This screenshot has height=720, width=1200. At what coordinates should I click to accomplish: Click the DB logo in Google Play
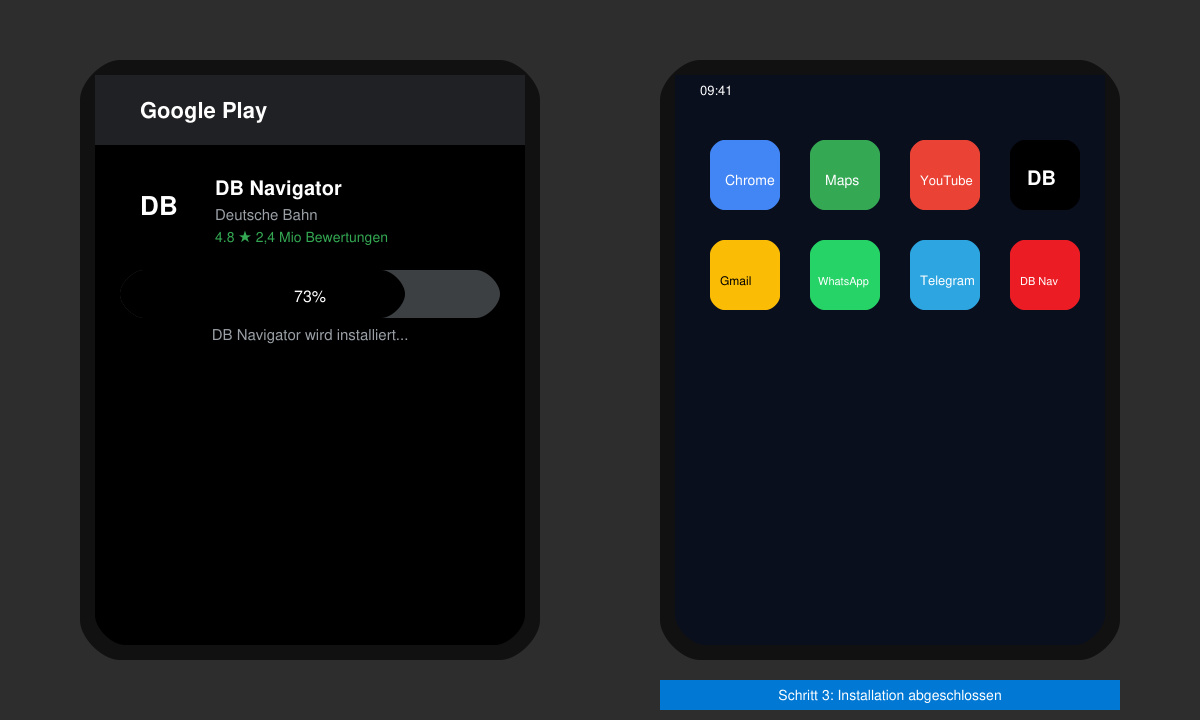click(159, 206)
